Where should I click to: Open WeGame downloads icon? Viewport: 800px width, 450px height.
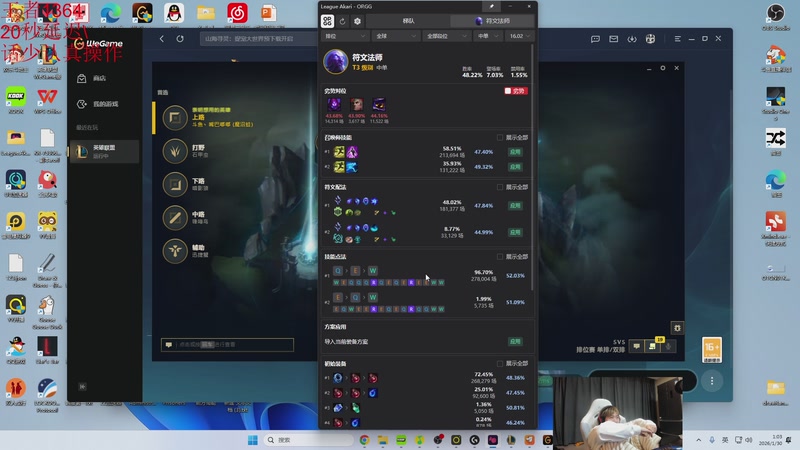(x=632, y=39)
